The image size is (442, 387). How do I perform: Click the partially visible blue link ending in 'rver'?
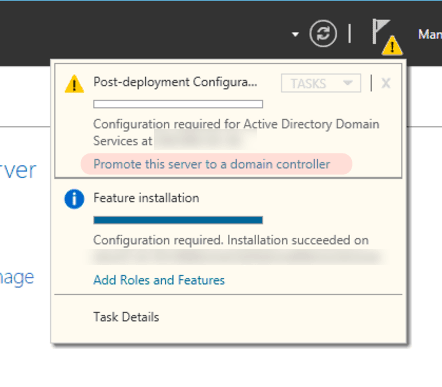point(18,170)
